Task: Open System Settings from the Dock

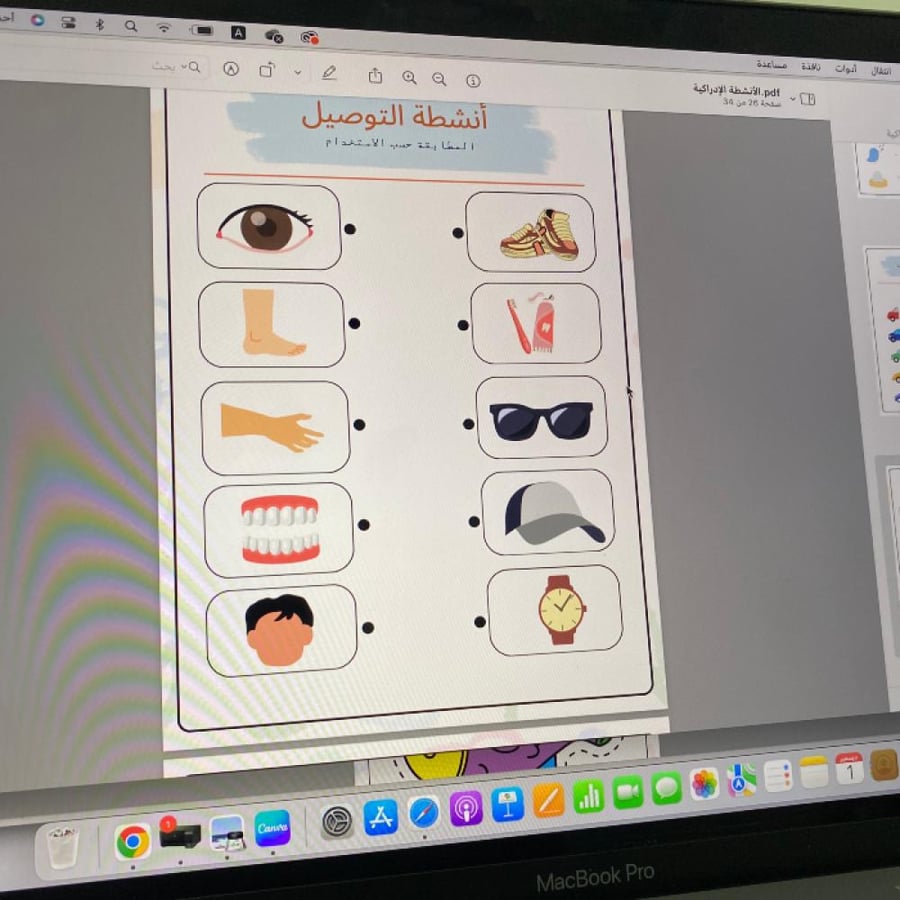Action: point(337,822)
